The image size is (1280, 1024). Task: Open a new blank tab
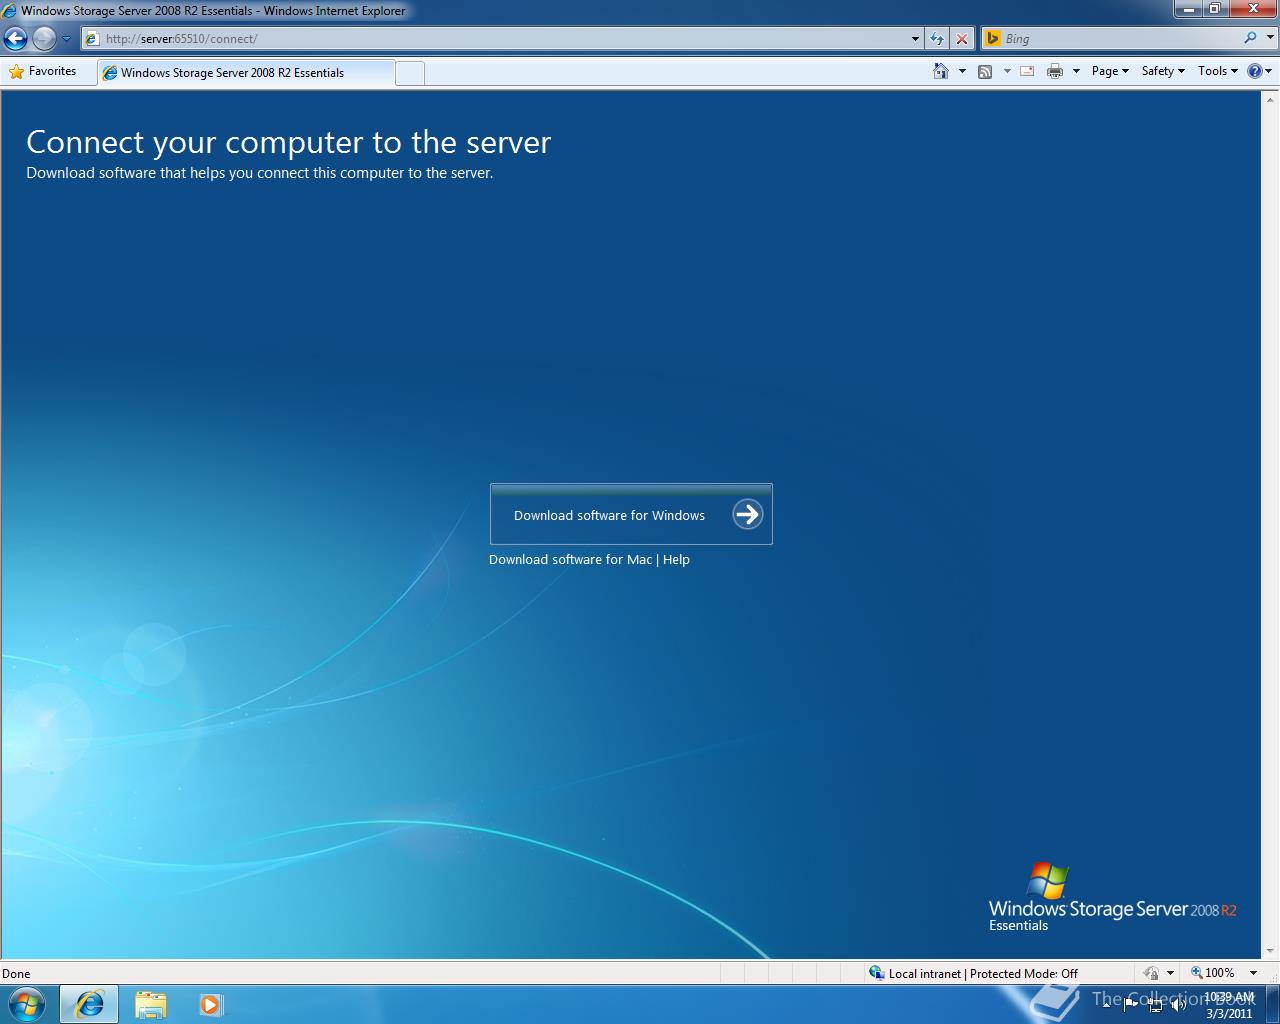(x=410, y=73)
